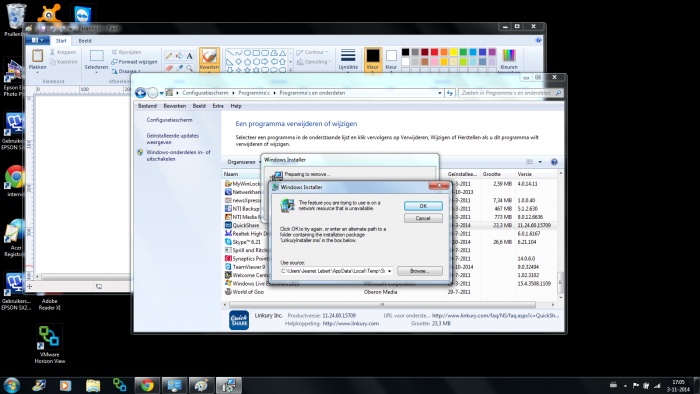The height and width of the screenshot is (394, 700).
Task: Open the Adobe Reader XI desktop icon
Action: click(x=50, y=304)
